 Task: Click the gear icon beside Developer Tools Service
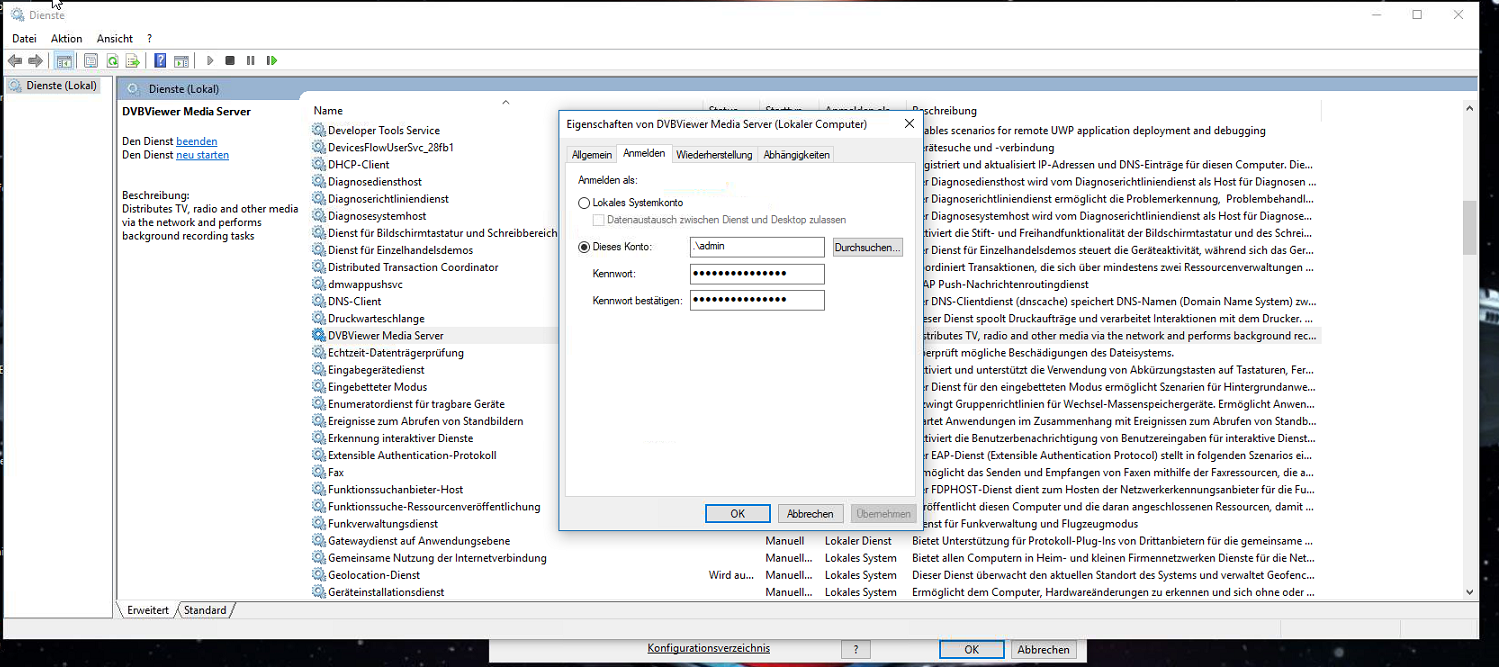tap(319, 130)
